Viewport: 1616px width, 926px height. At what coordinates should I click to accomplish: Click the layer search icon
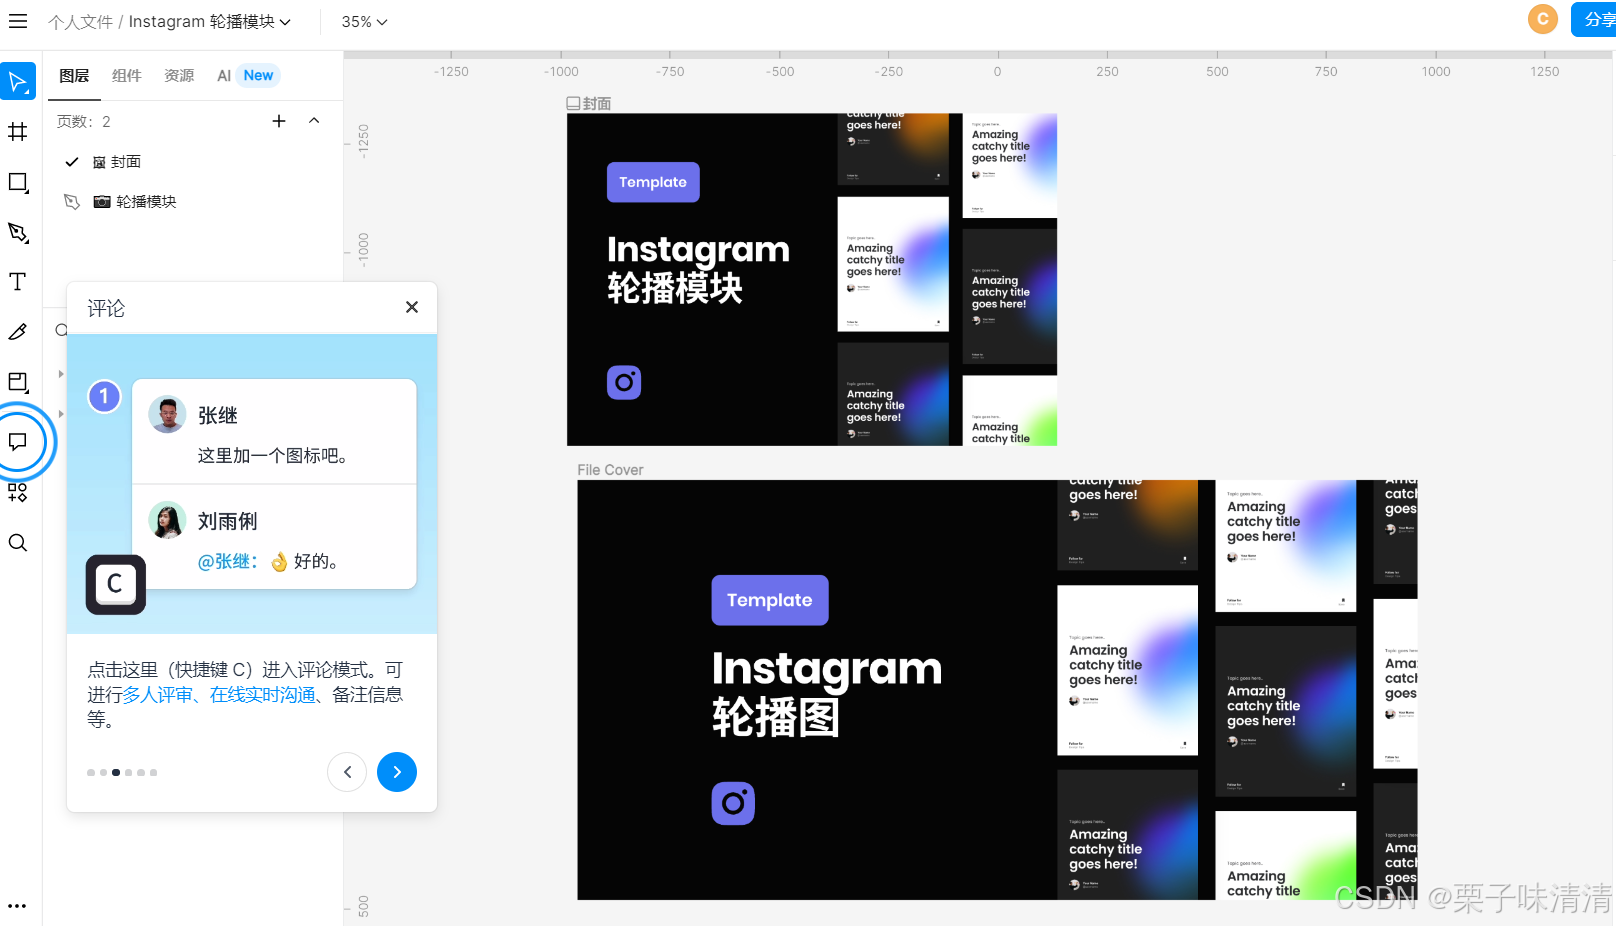pyautogui.click(x=61, y=330)
